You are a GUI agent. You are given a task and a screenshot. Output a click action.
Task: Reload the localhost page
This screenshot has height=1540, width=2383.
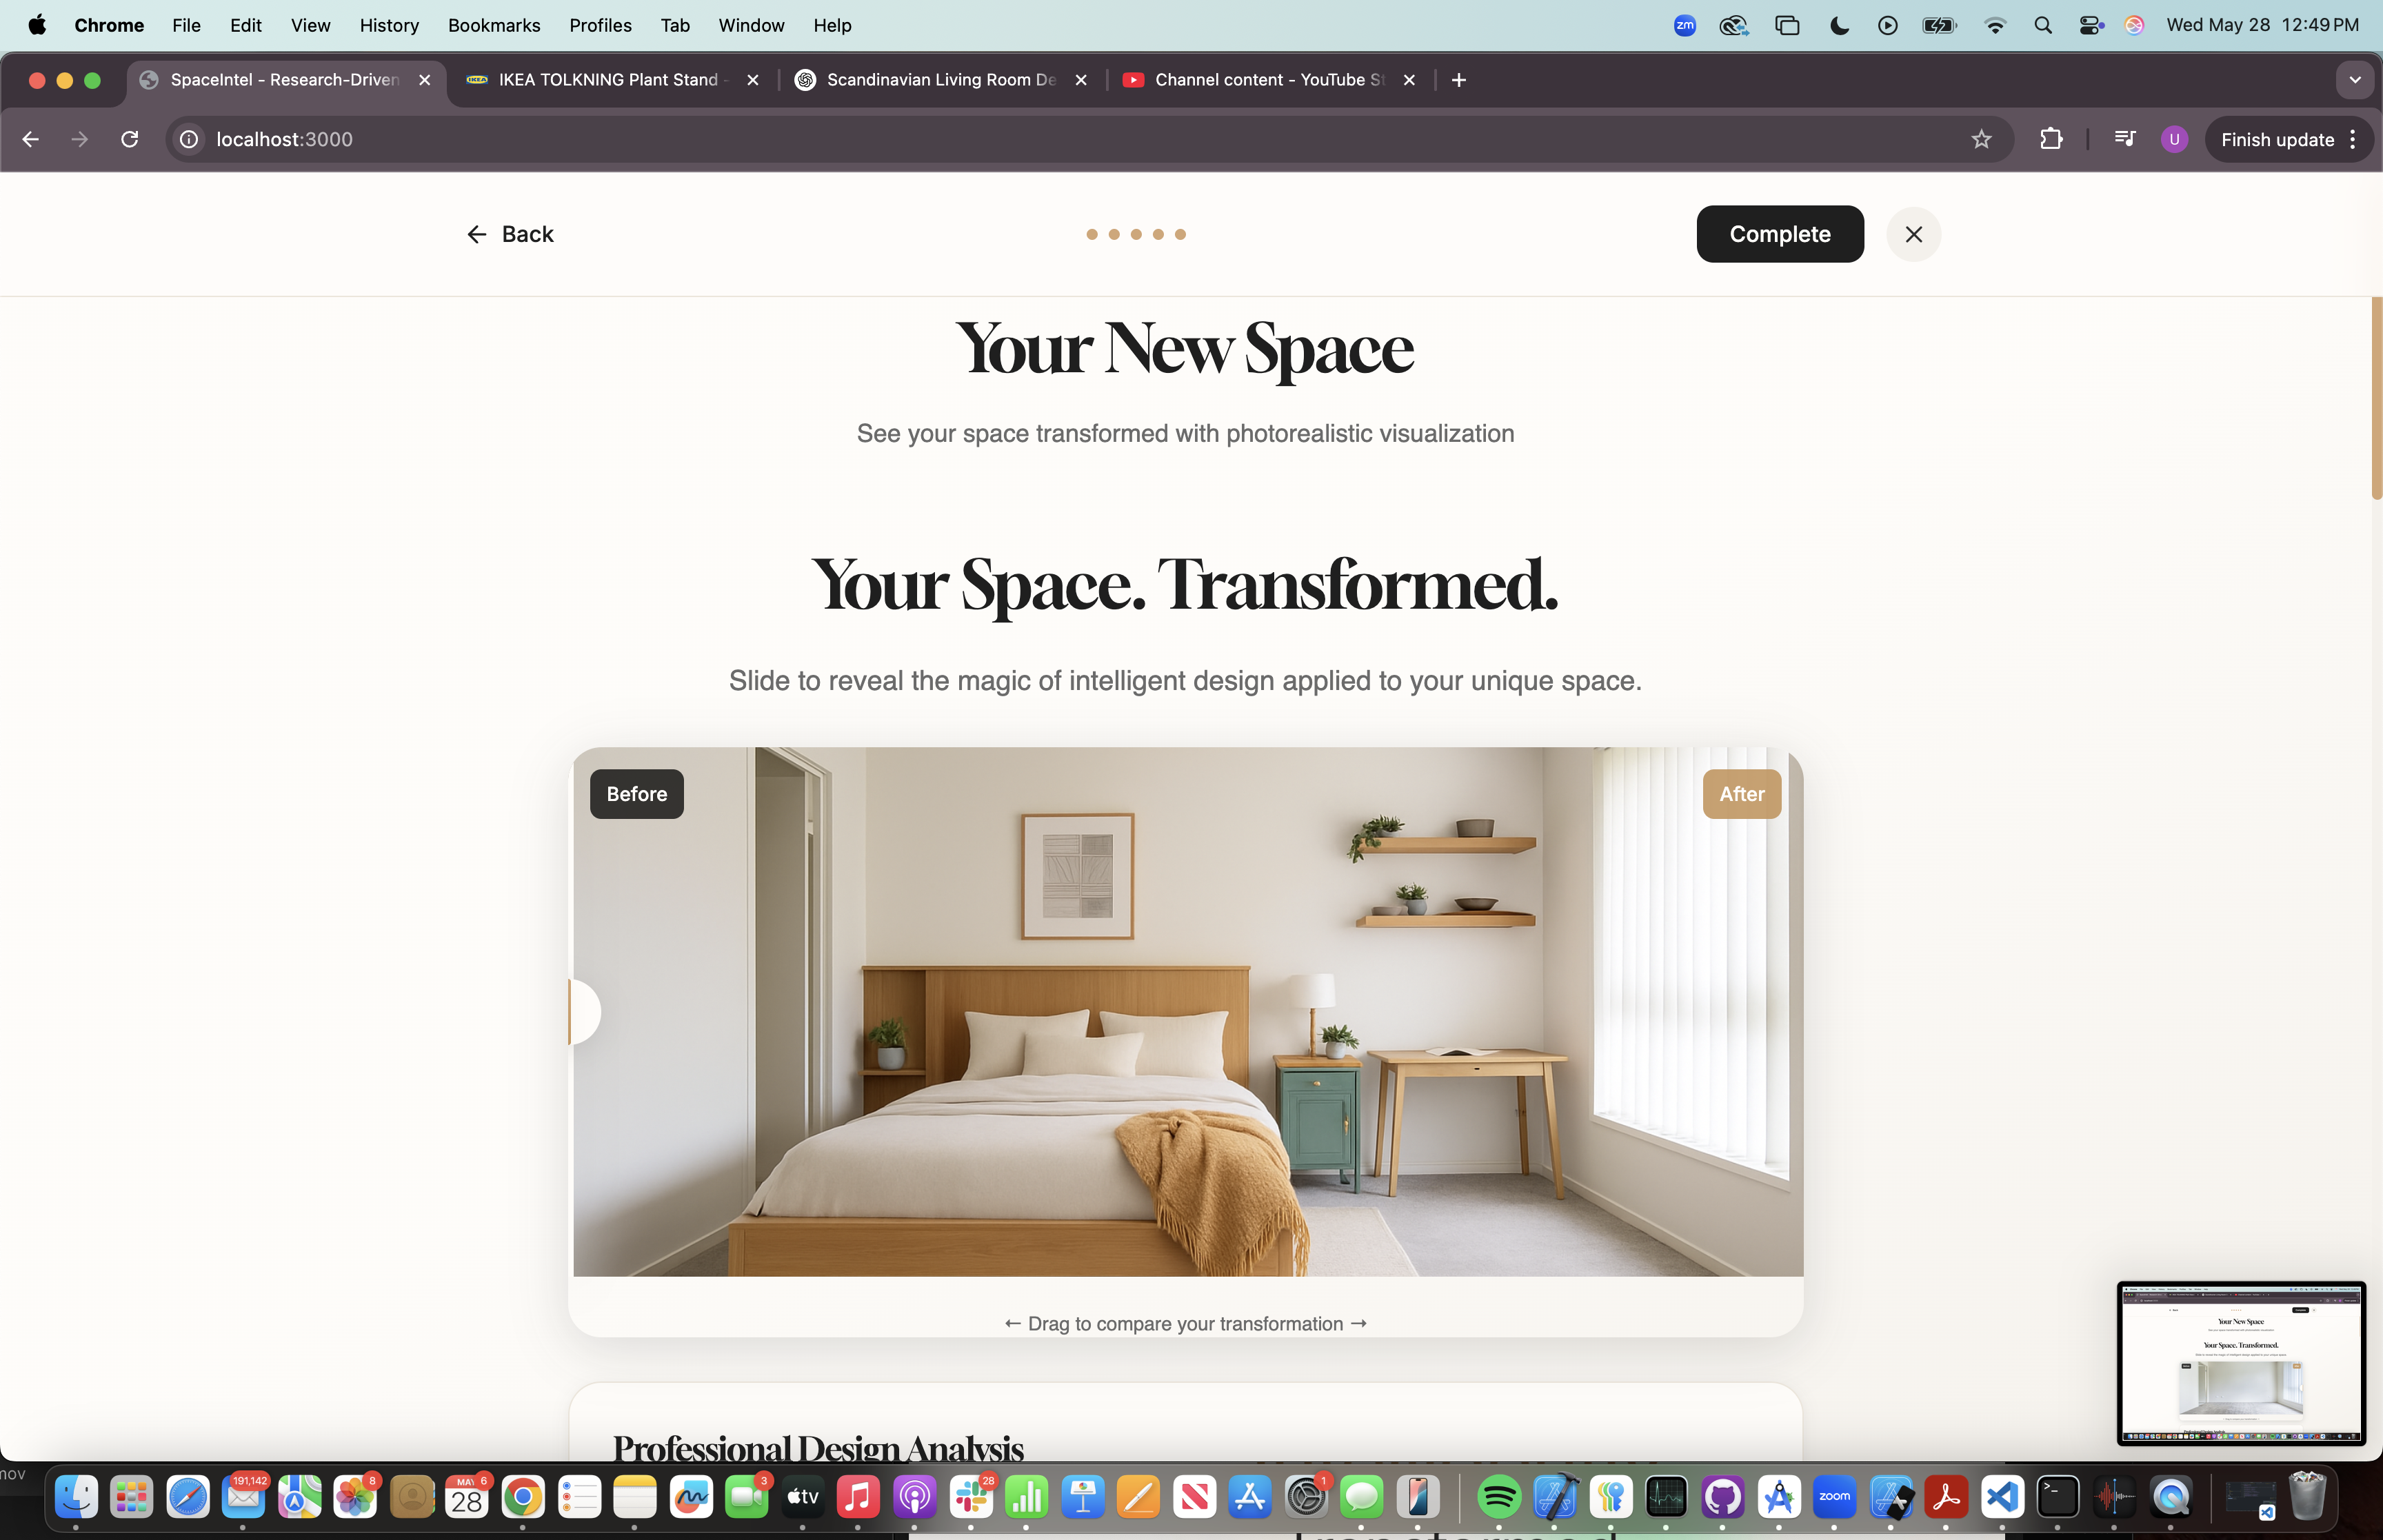(x=130, y=140)
